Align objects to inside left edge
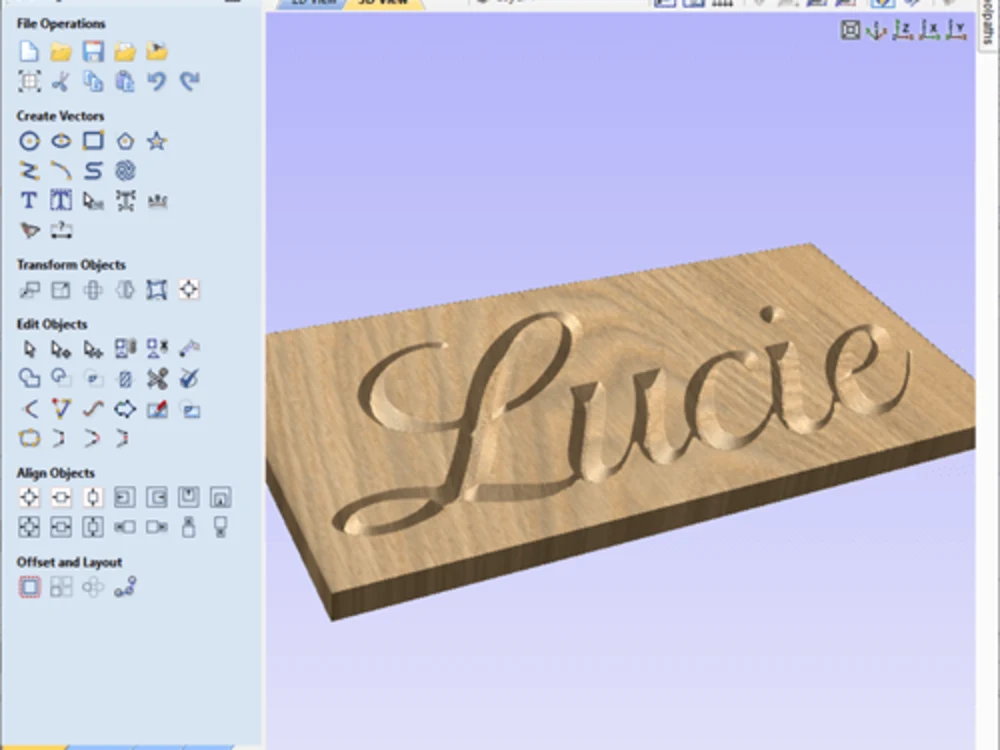The height and width of the screenshot is (750, 1000). coord(125,497)
